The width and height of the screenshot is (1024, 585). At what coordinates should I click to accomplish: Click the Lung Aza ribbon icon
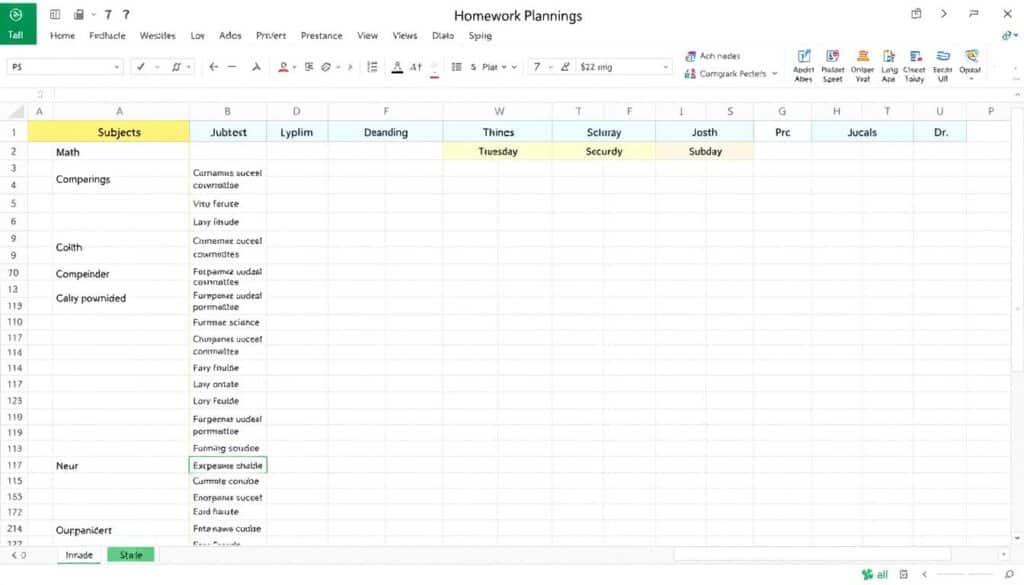tap(889, 66)
